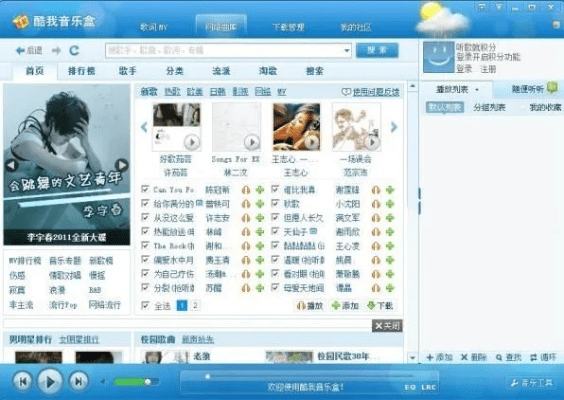564x400 pixels.
Task: Play 秋歌 by 小沈阳 via headphone icon
Action: 376,204
